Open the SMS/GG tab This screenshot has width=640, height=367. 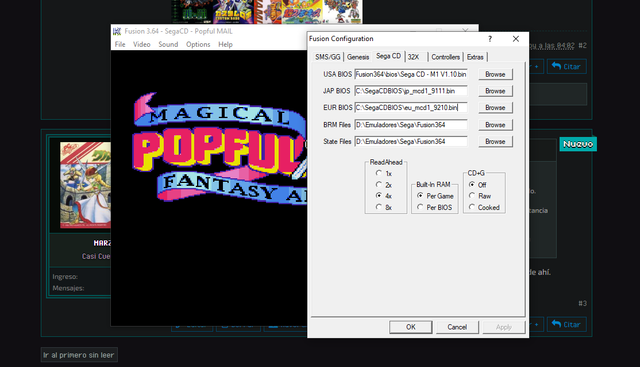pos(327,57)
